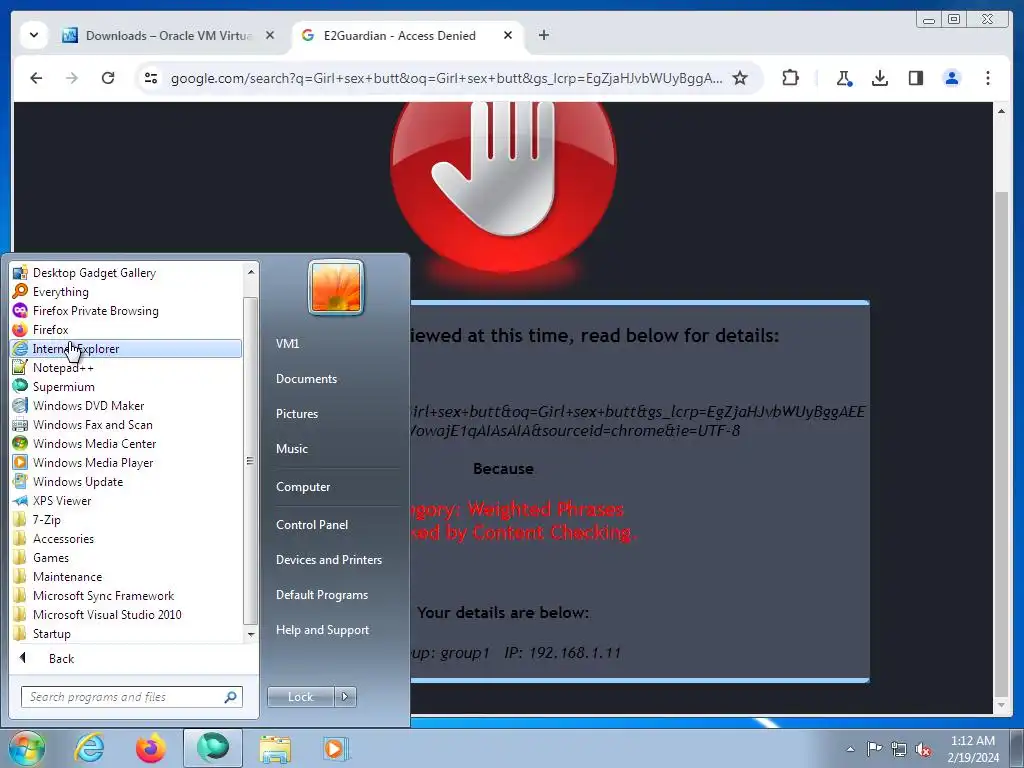Open the Extensions puzzle icon
The width and height of the screenshot is (1024, 768).
(790, 78)
